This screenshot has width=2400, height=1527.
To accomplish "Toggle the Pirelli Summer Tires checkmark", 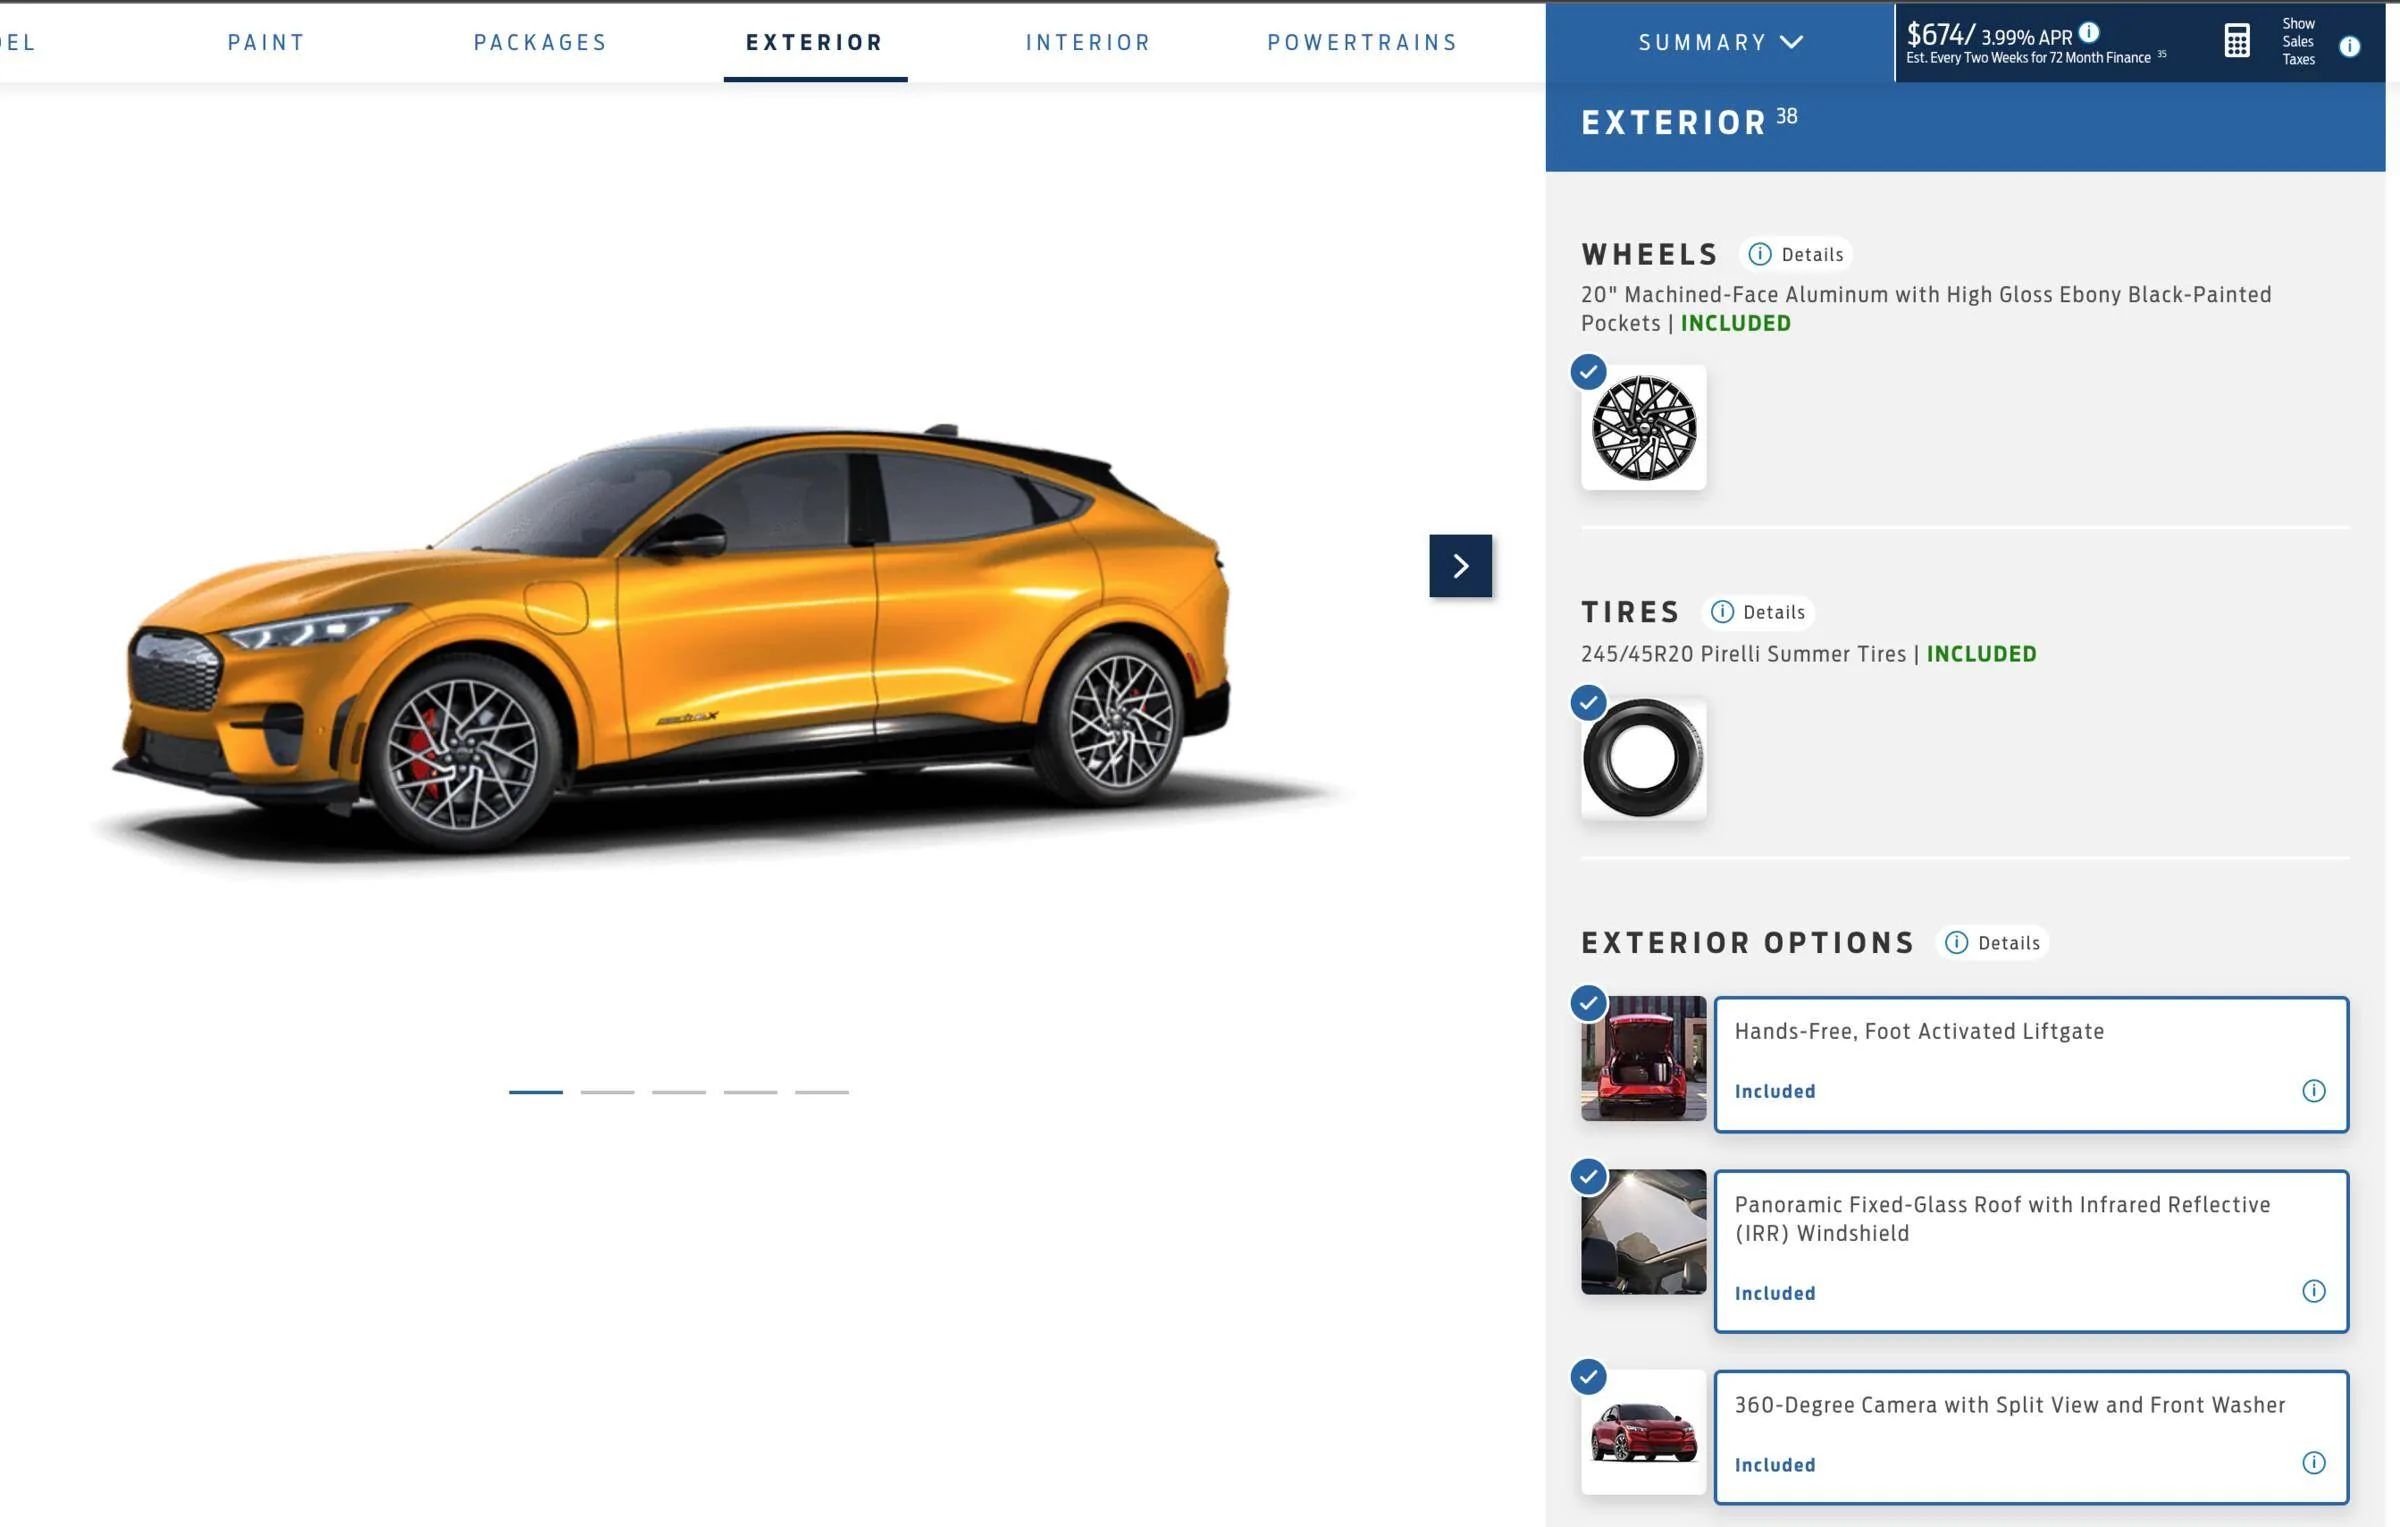I will click(1588, 702).
